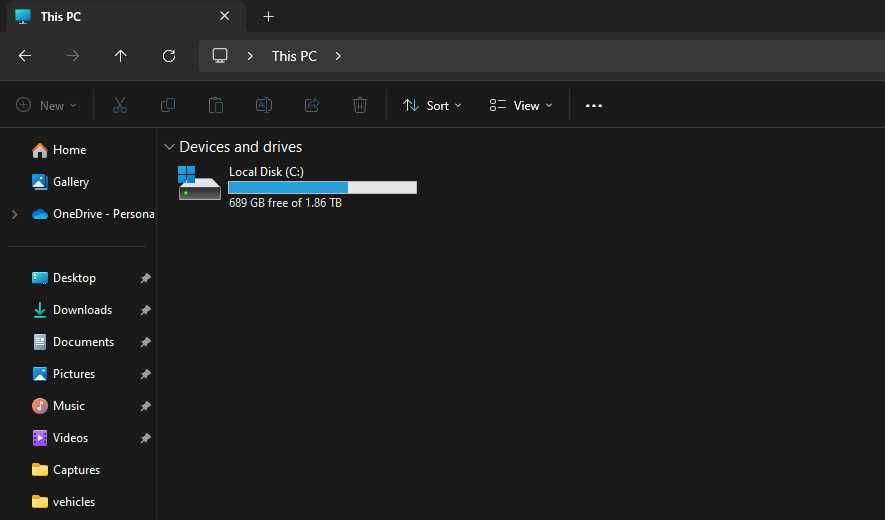Refresh the This PC view
This screenshot has height=520, width=885.
169,56
